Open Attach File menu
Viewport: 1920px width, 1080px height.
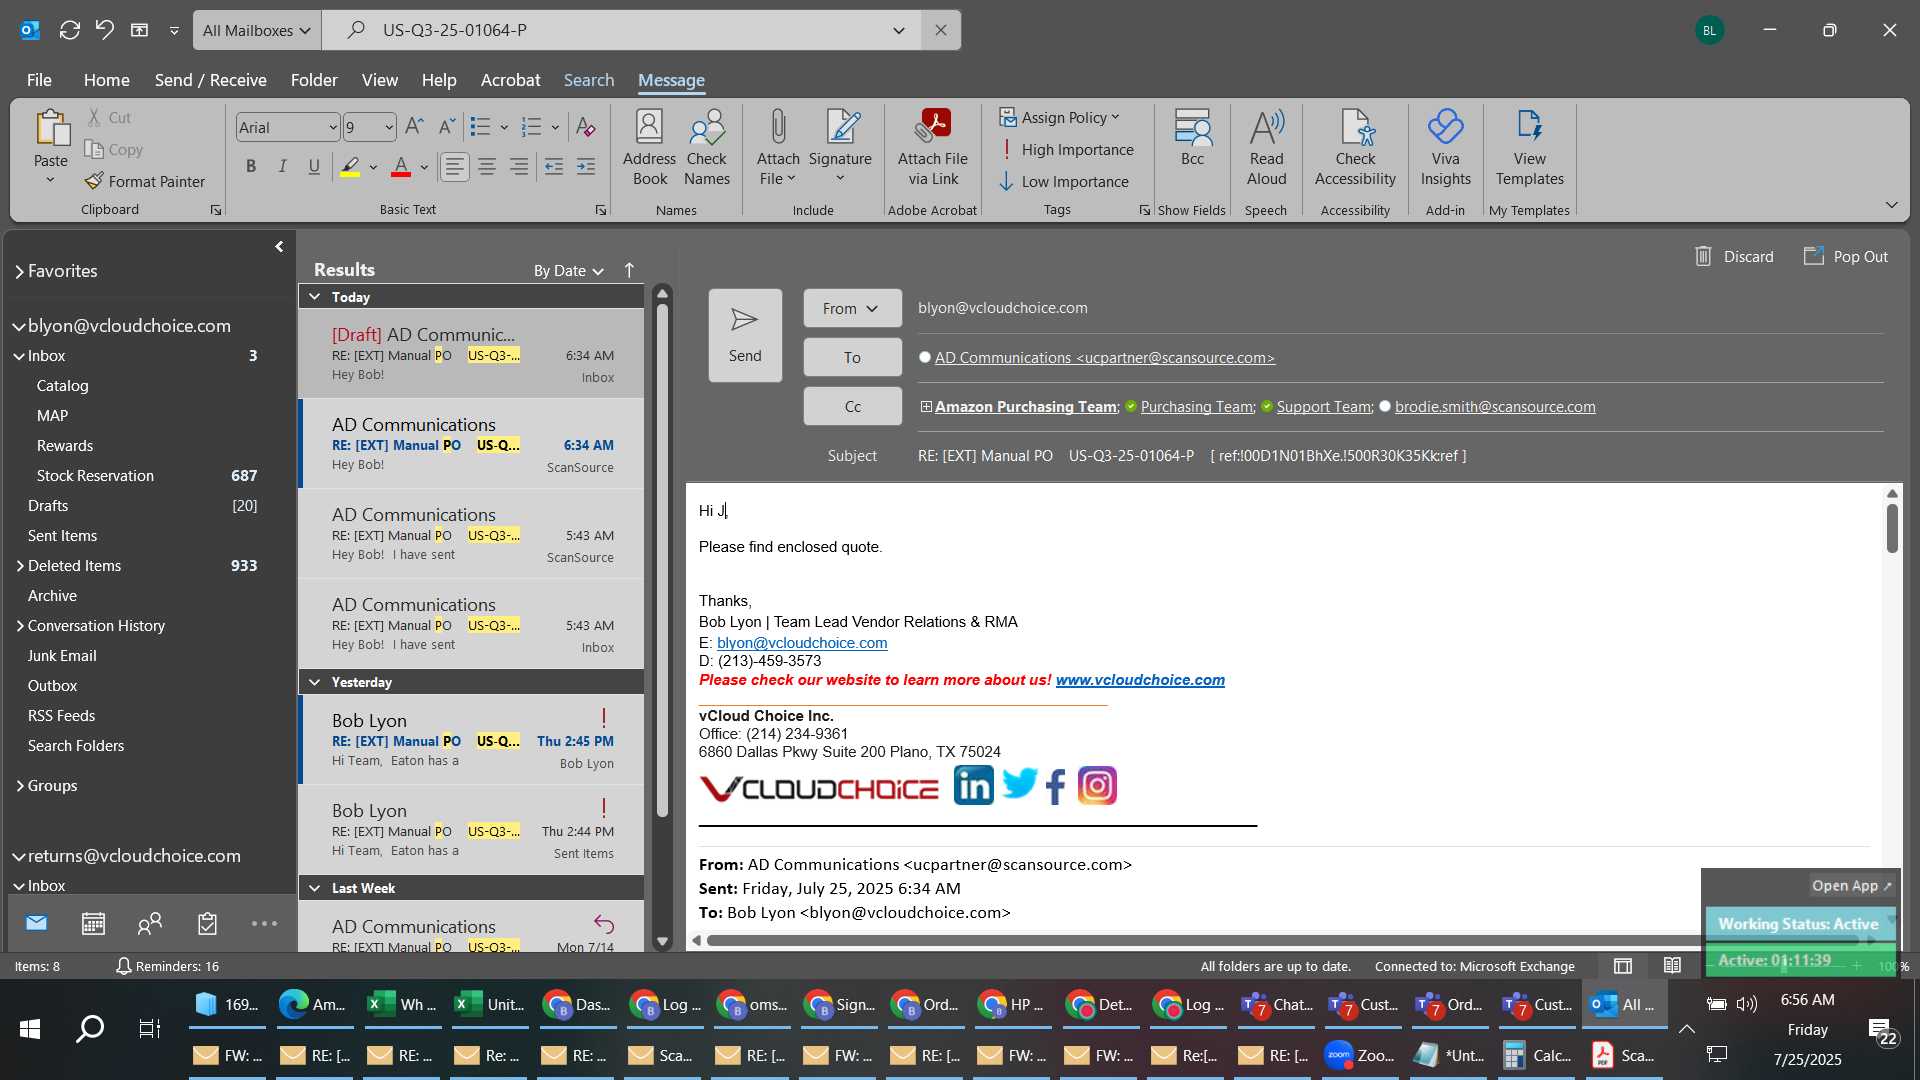click(x=778, y=148)
